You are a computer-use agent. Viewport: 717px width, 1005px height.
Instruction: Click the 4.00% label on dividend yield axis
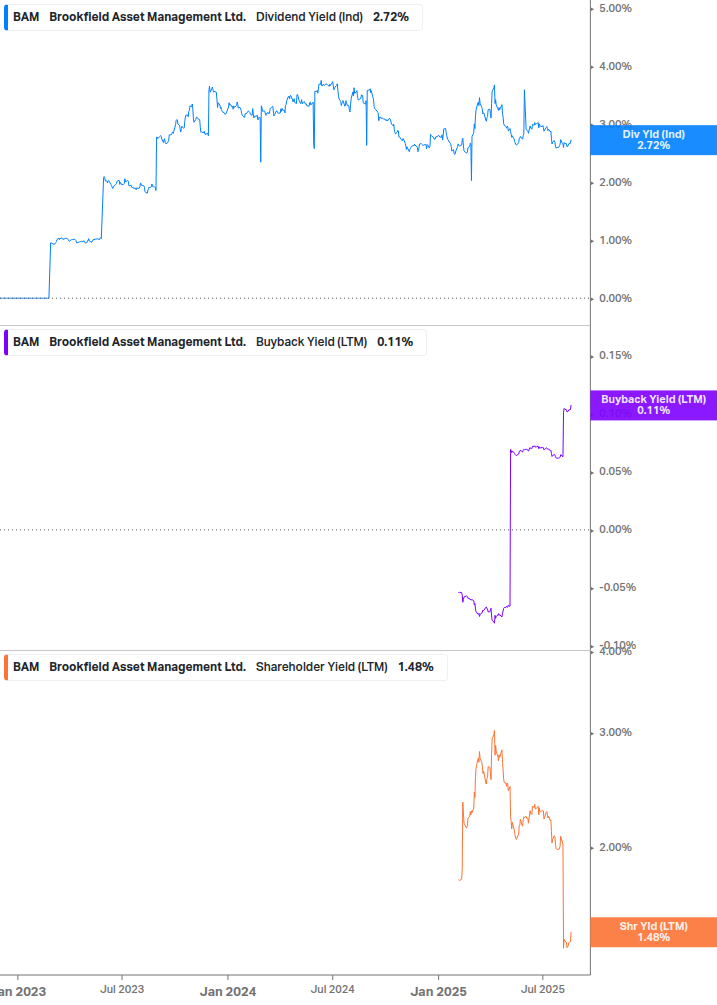click(x=615, y=67)
